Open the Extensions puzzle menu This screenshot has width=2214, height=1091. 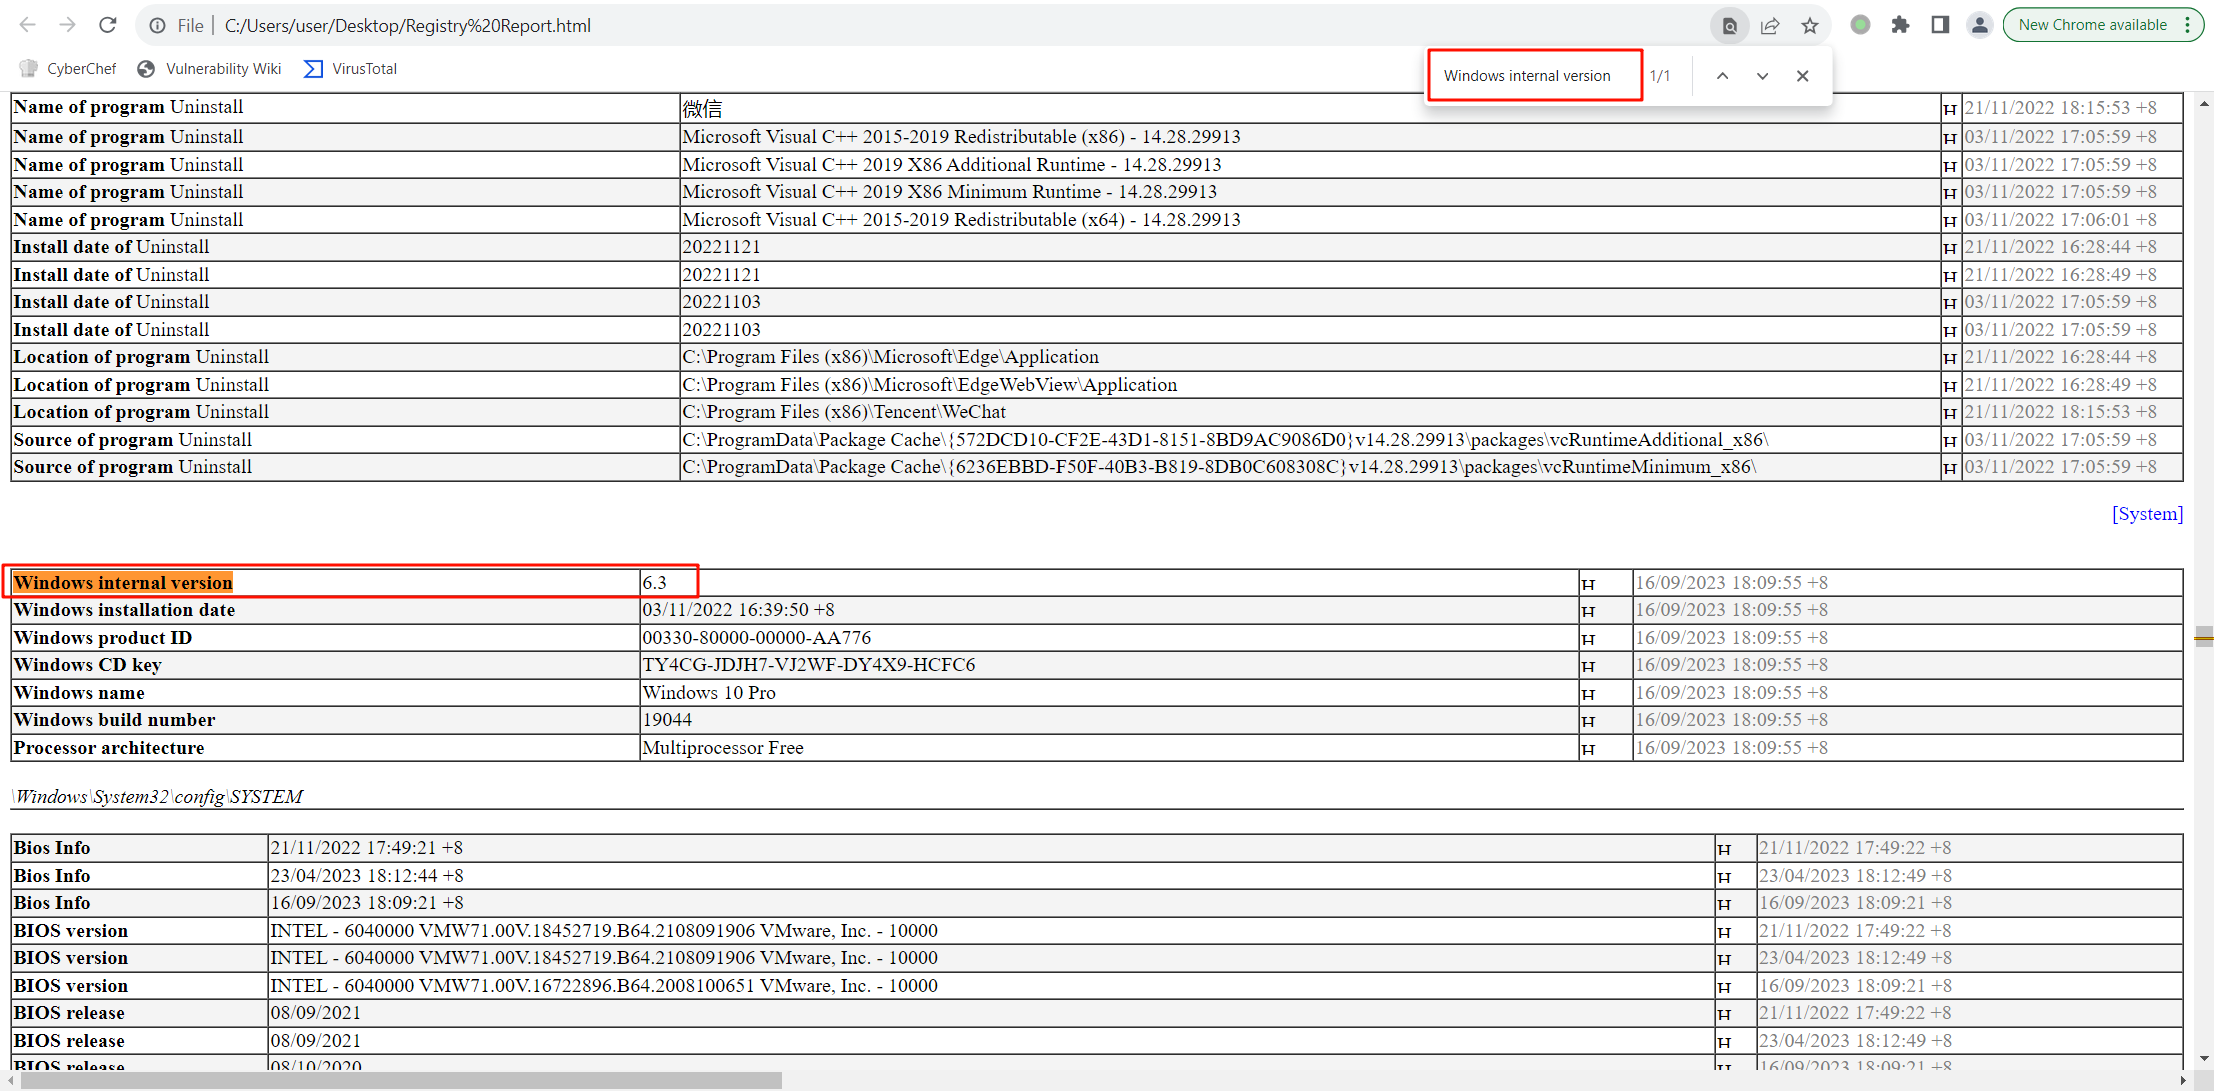point(1900,25)
